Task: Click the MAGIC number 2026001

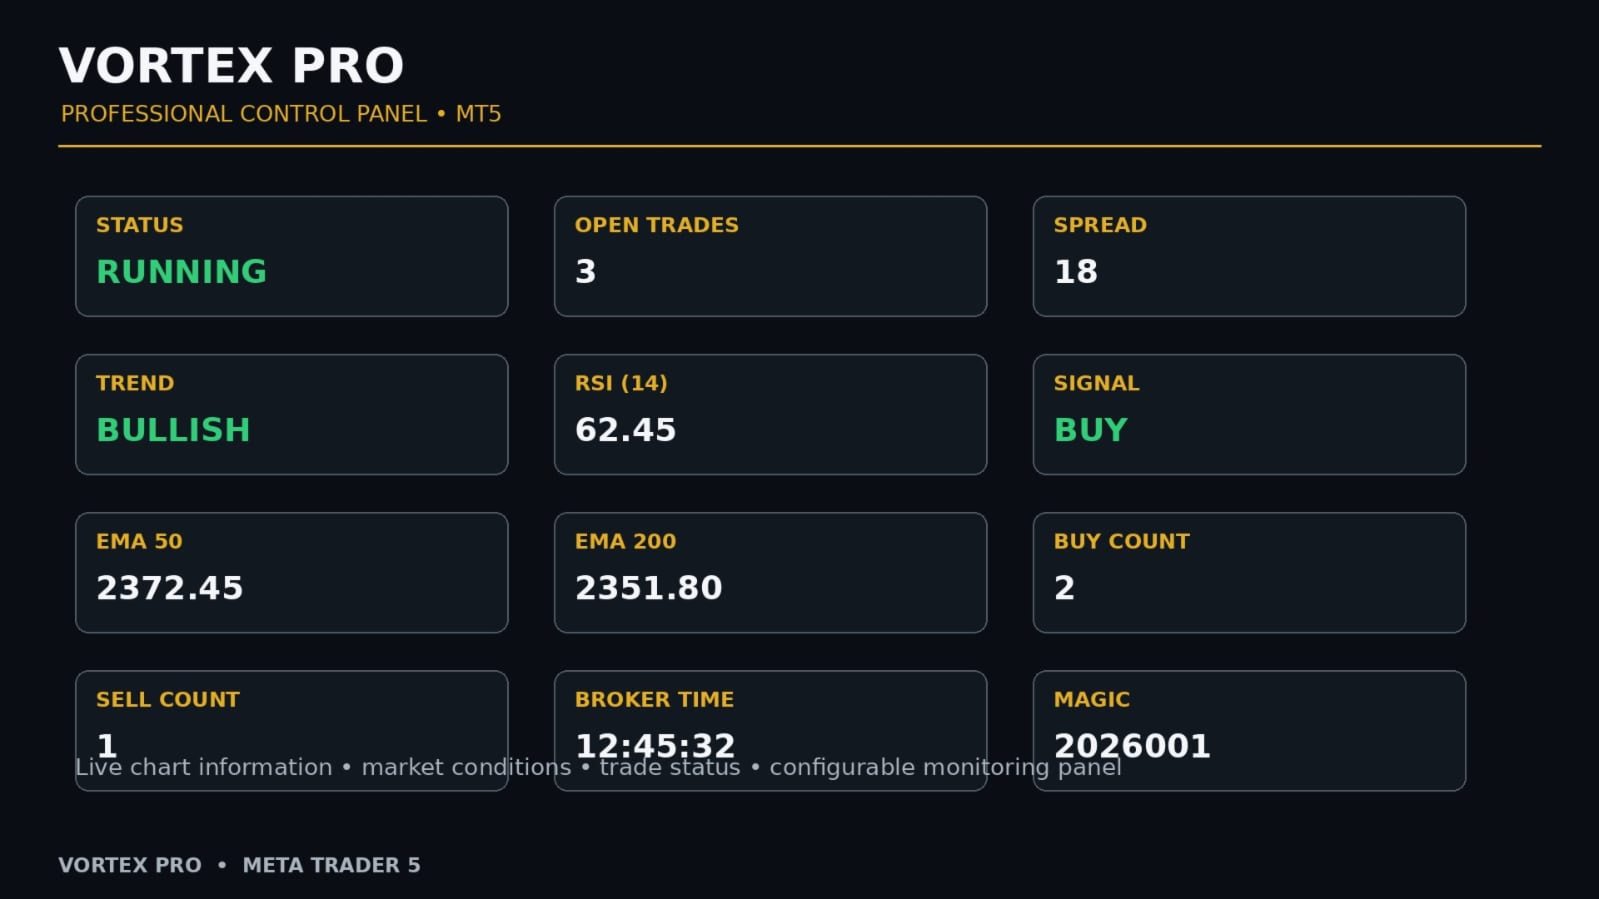Action: pos(1132,745)
